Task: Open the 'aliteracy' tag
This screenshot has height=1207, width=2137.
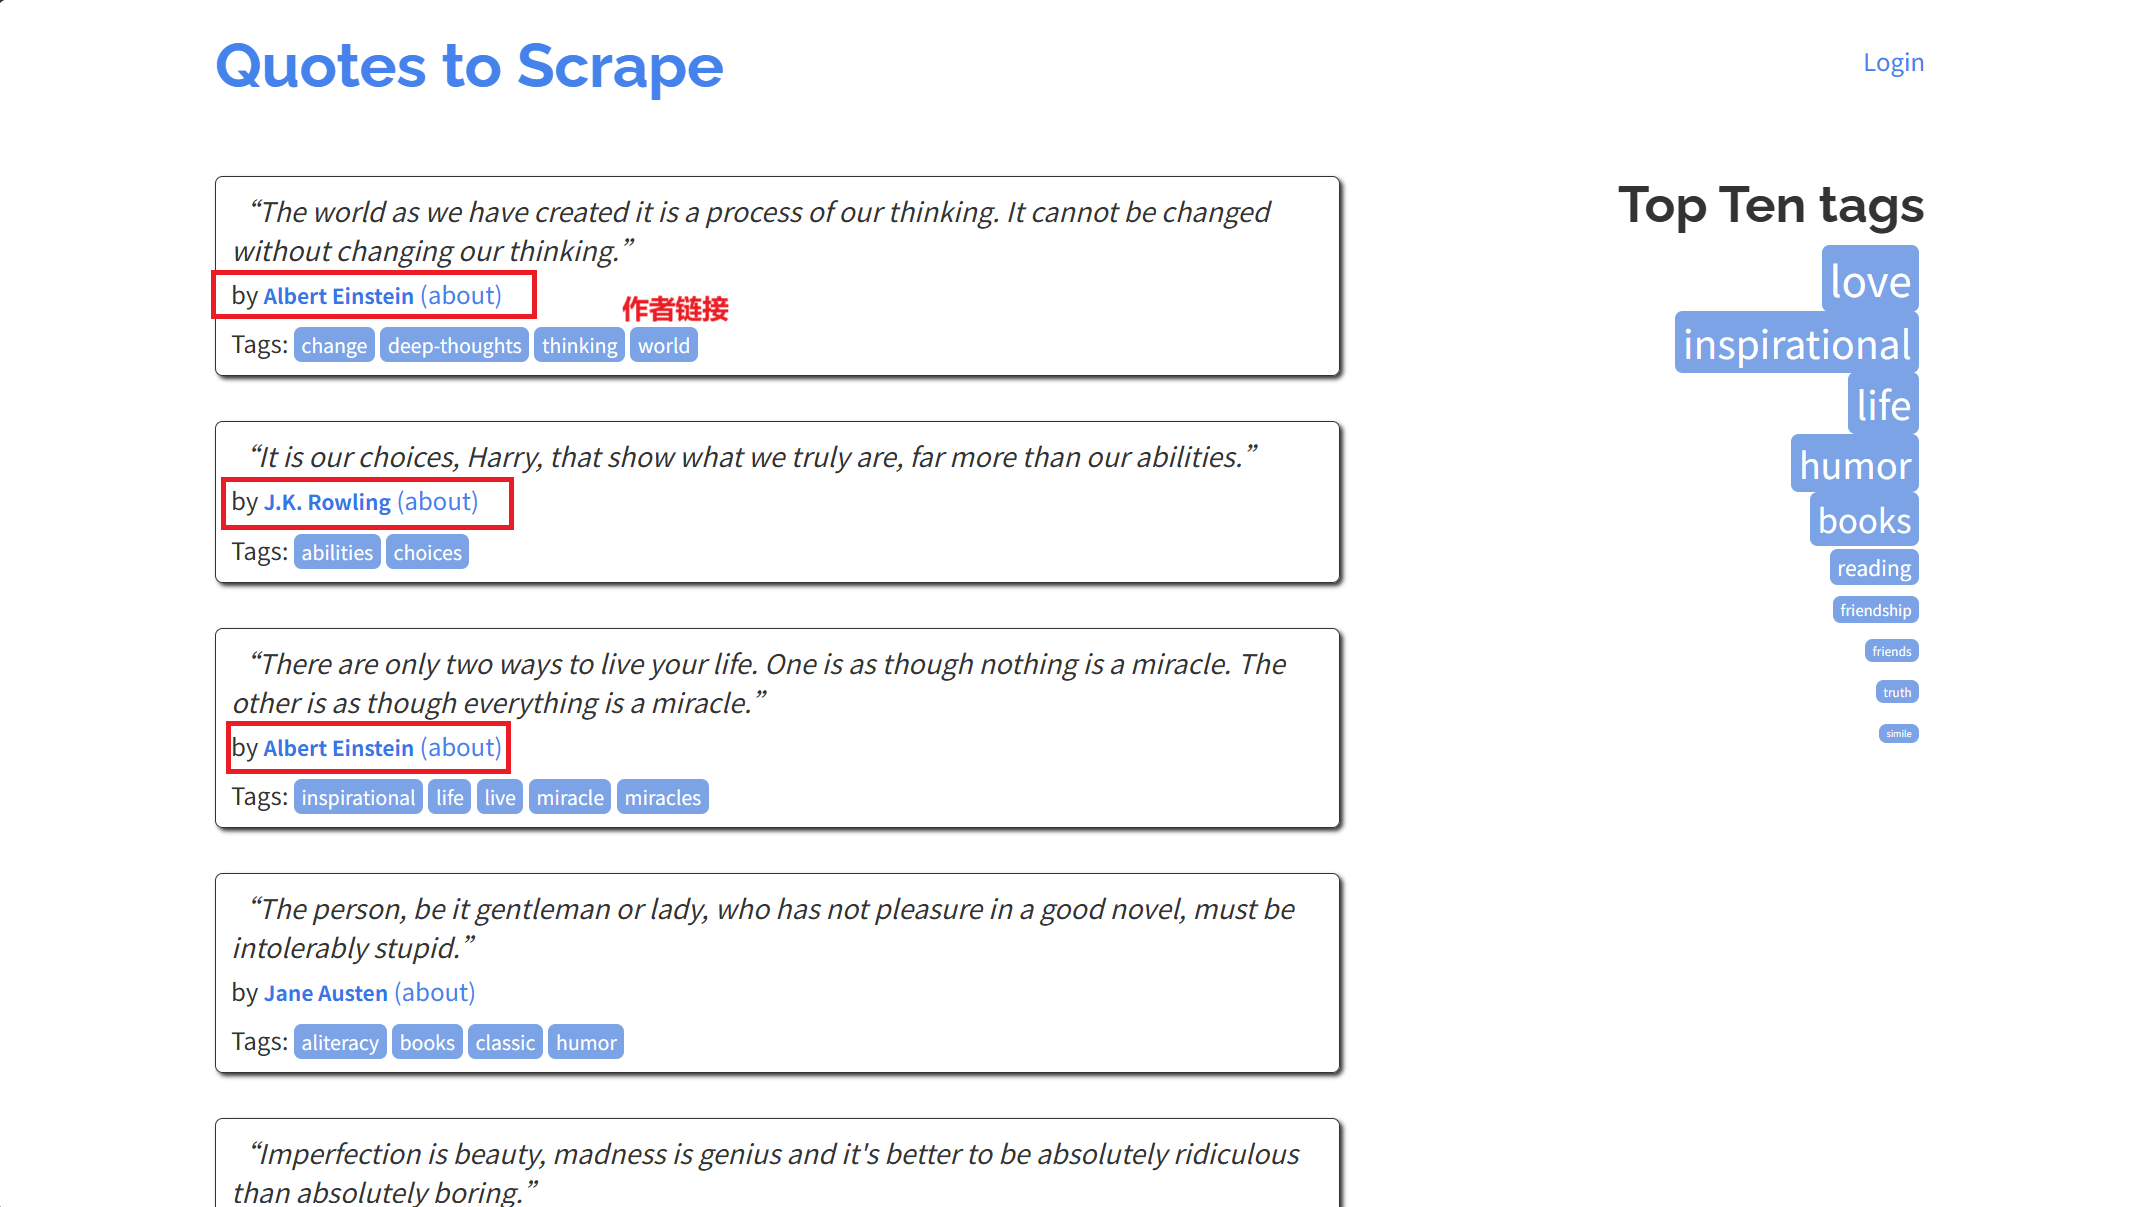Action: click(x=340, y=1043)
